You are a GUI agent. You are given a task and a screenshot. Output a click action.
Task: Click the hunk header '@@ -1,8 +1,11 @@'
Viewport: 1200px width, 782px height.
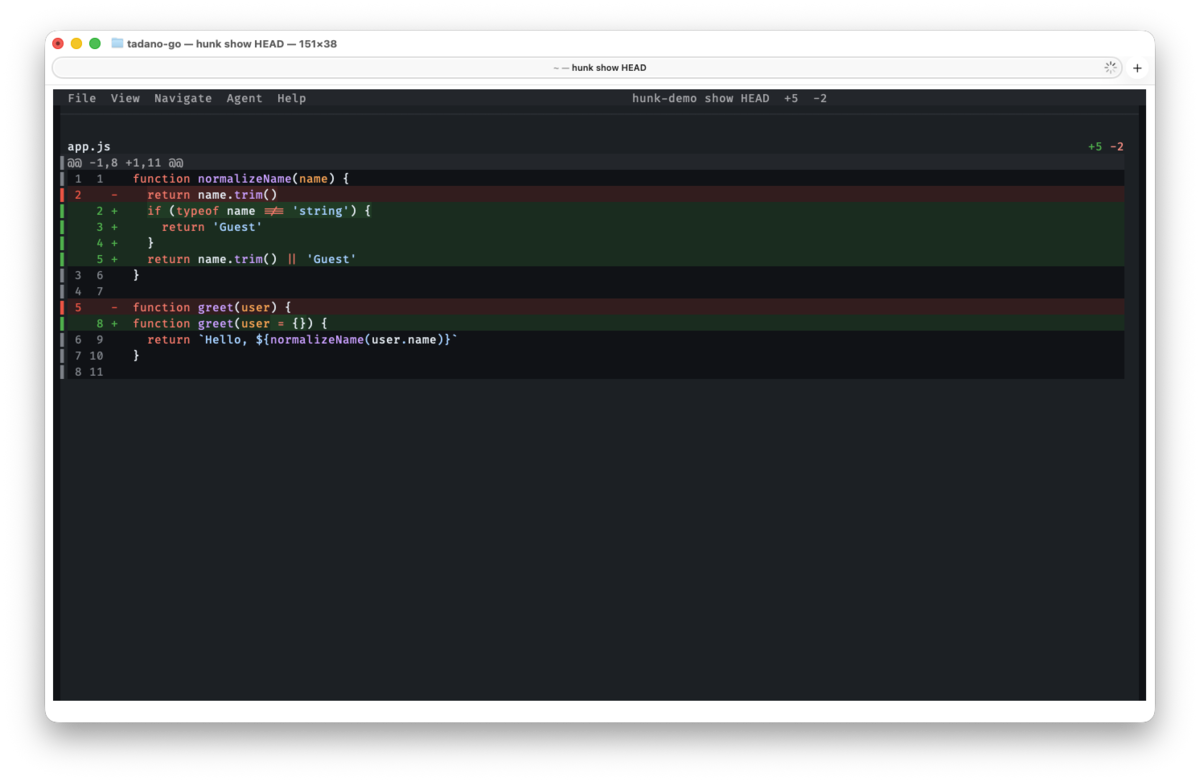(x=125, y=162)
